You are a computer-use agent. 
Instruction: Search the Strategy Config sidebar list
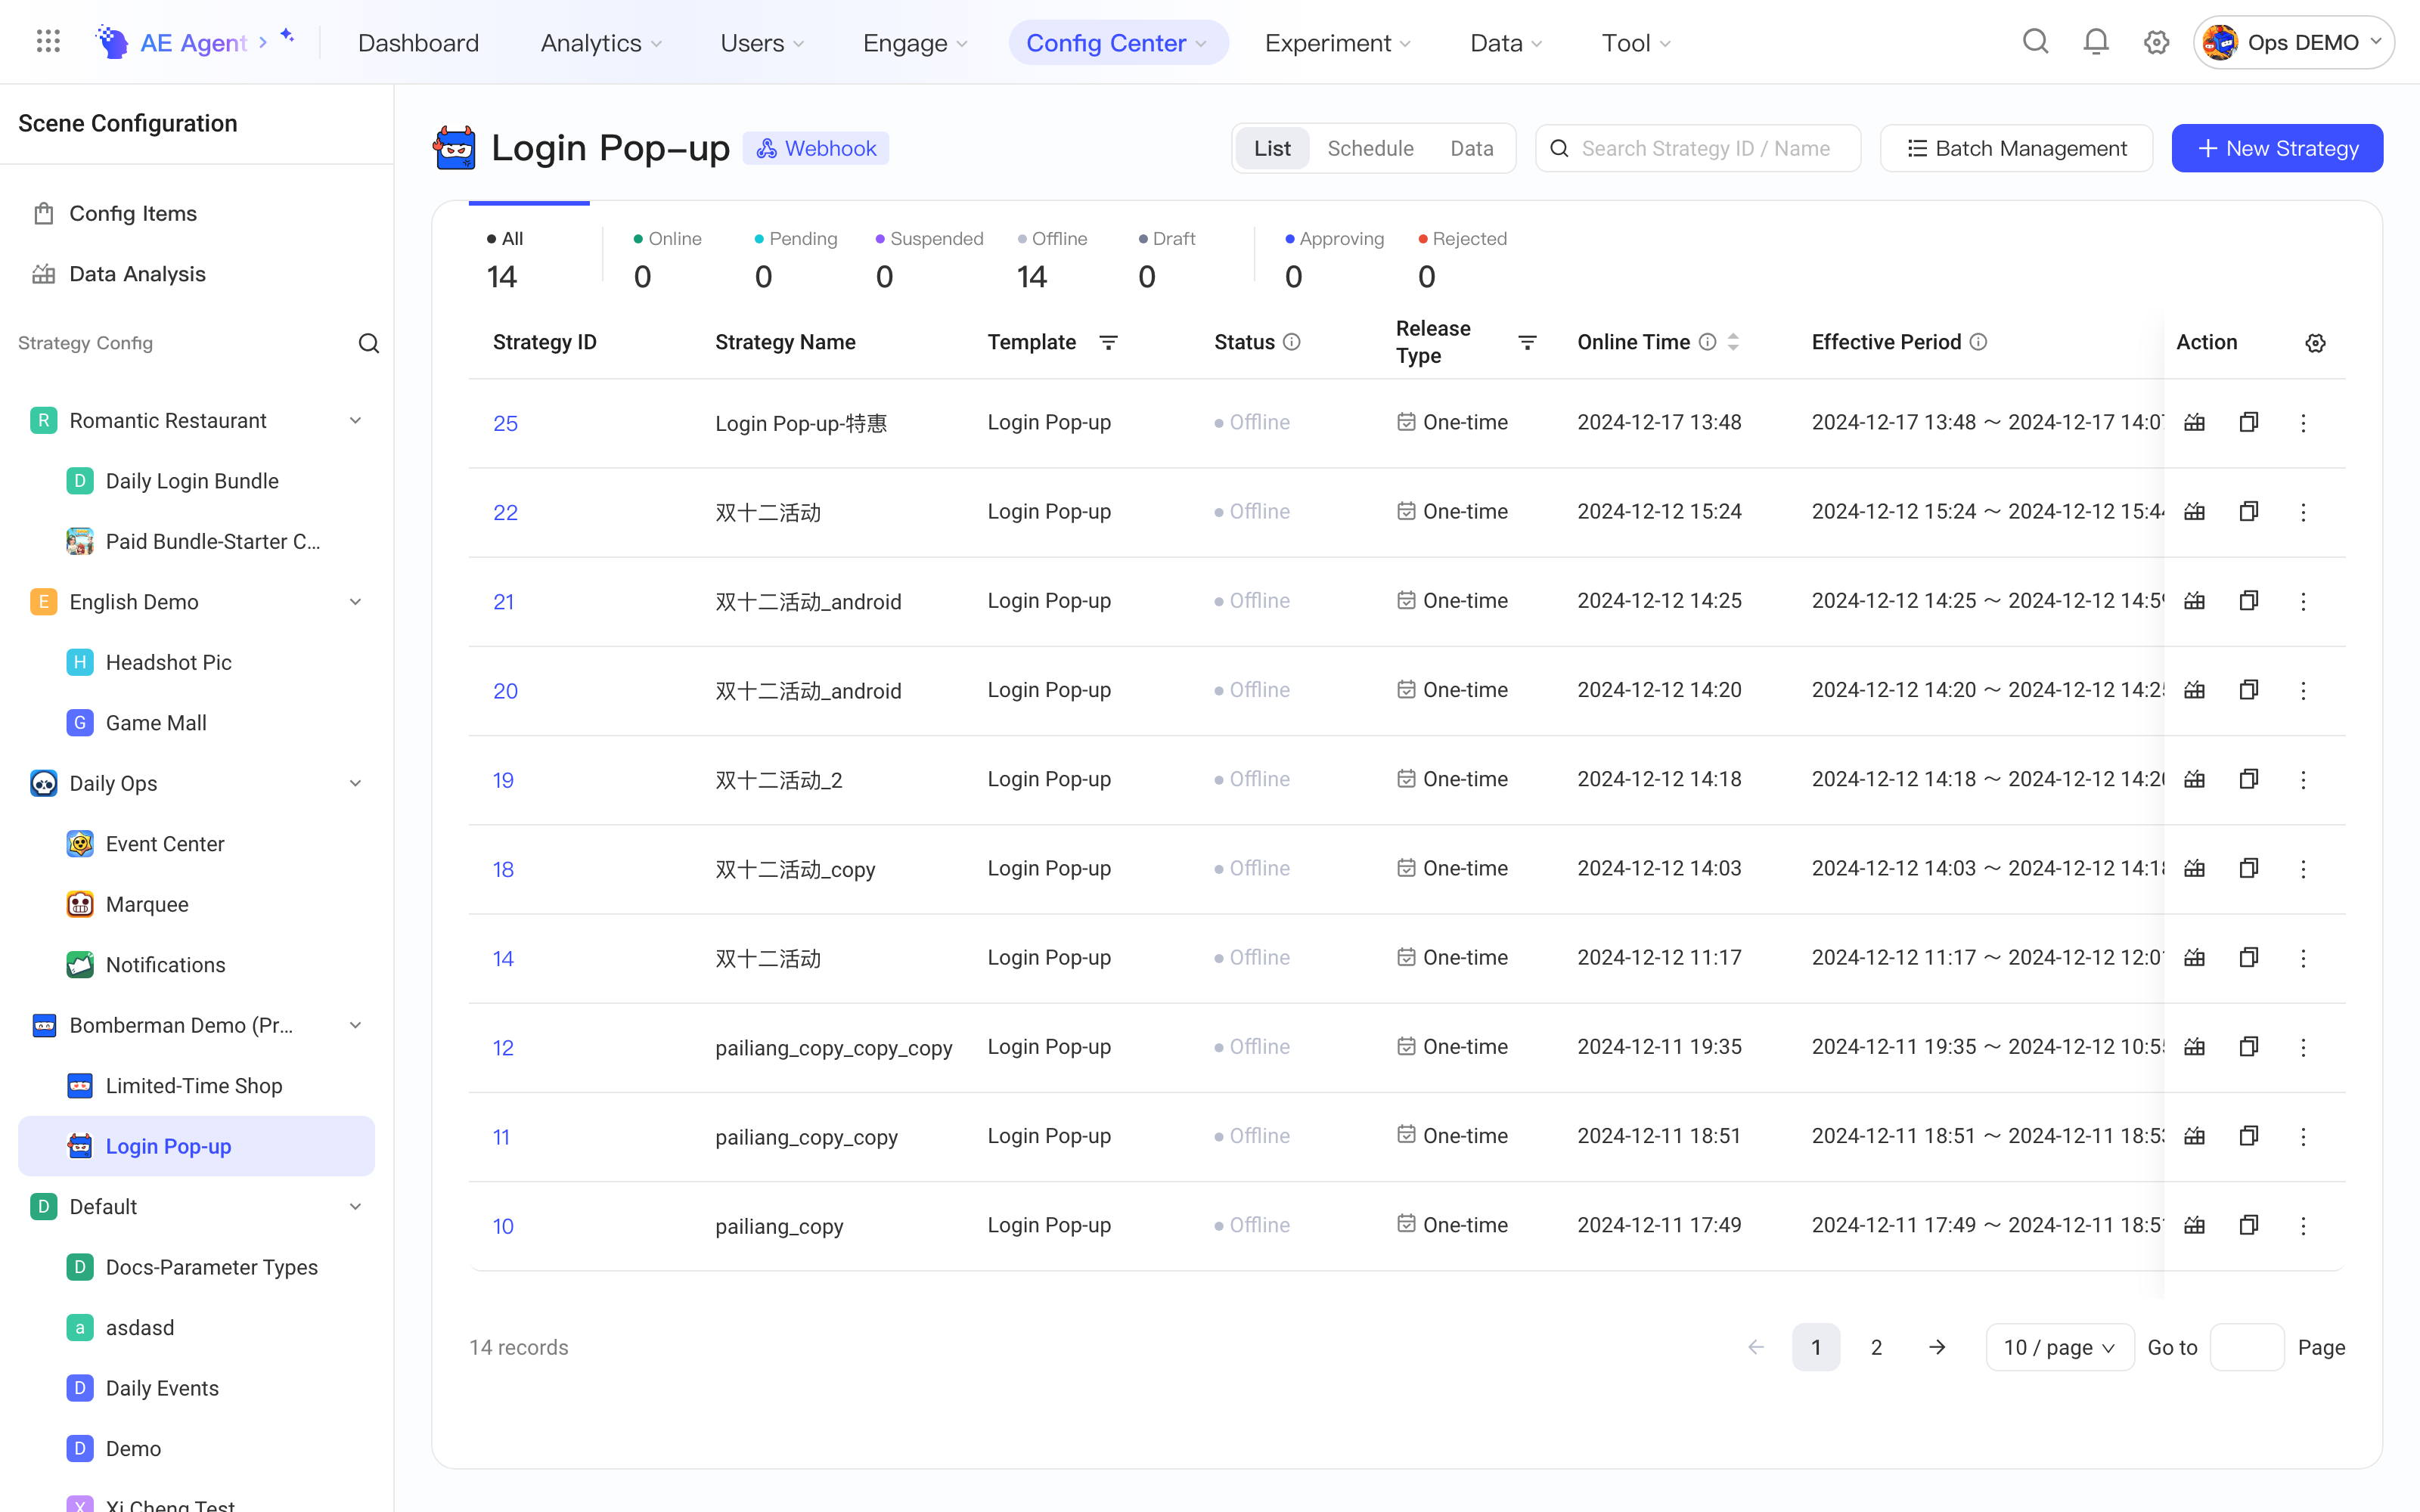(369, 343)
